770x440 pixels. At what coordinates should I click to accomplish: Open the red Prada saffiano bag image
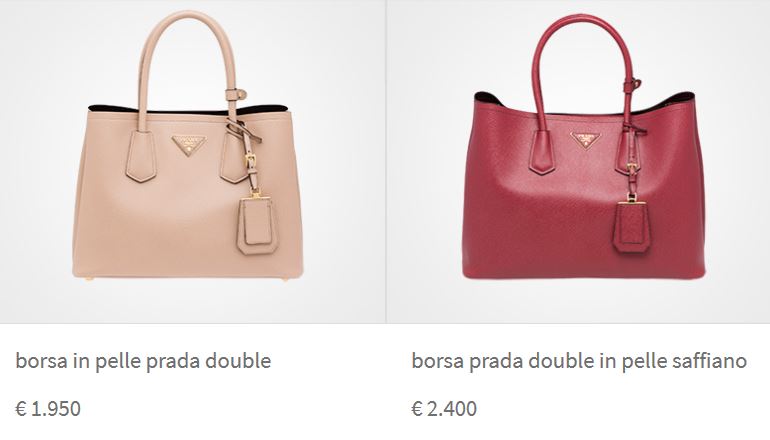click(584, 147)
